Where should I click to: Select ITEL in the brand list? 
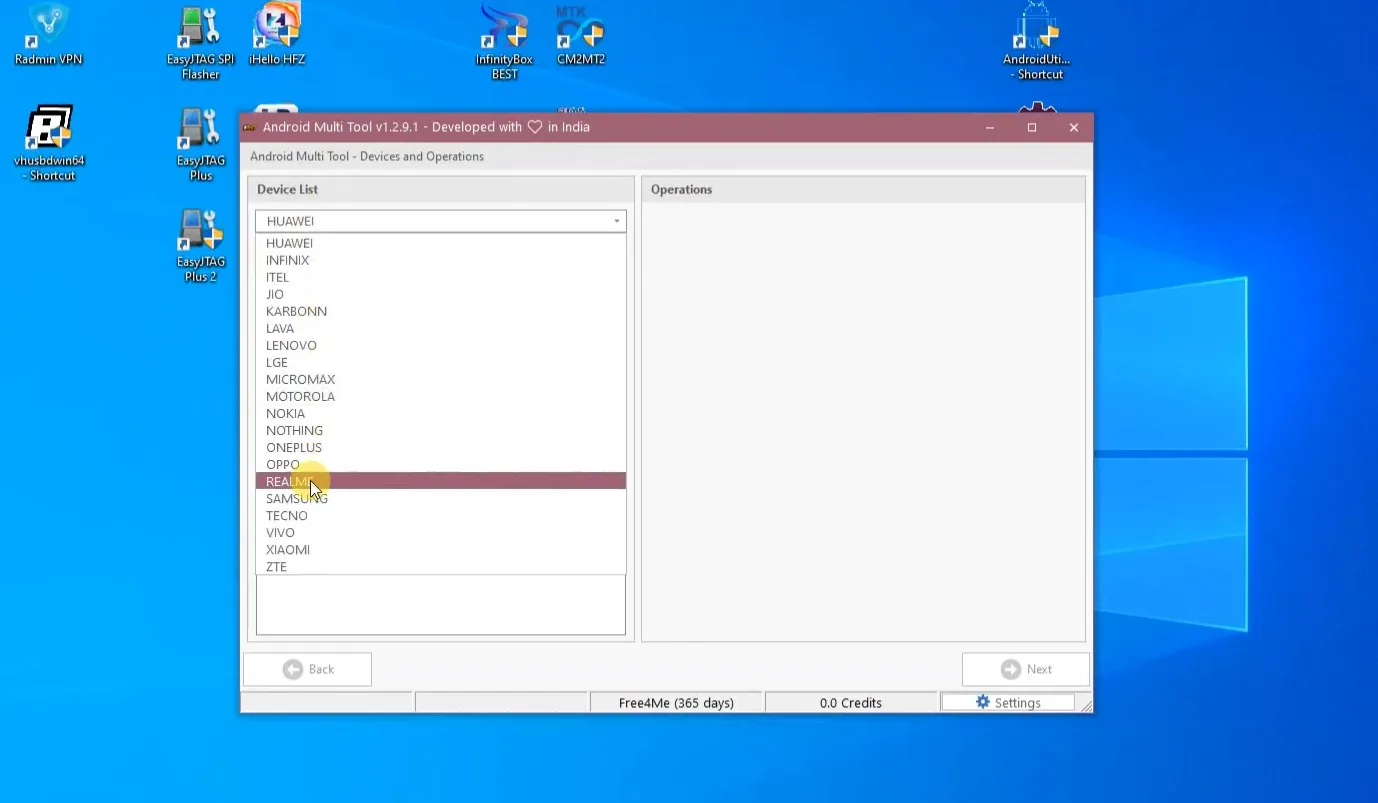click(x=441, y=277)
